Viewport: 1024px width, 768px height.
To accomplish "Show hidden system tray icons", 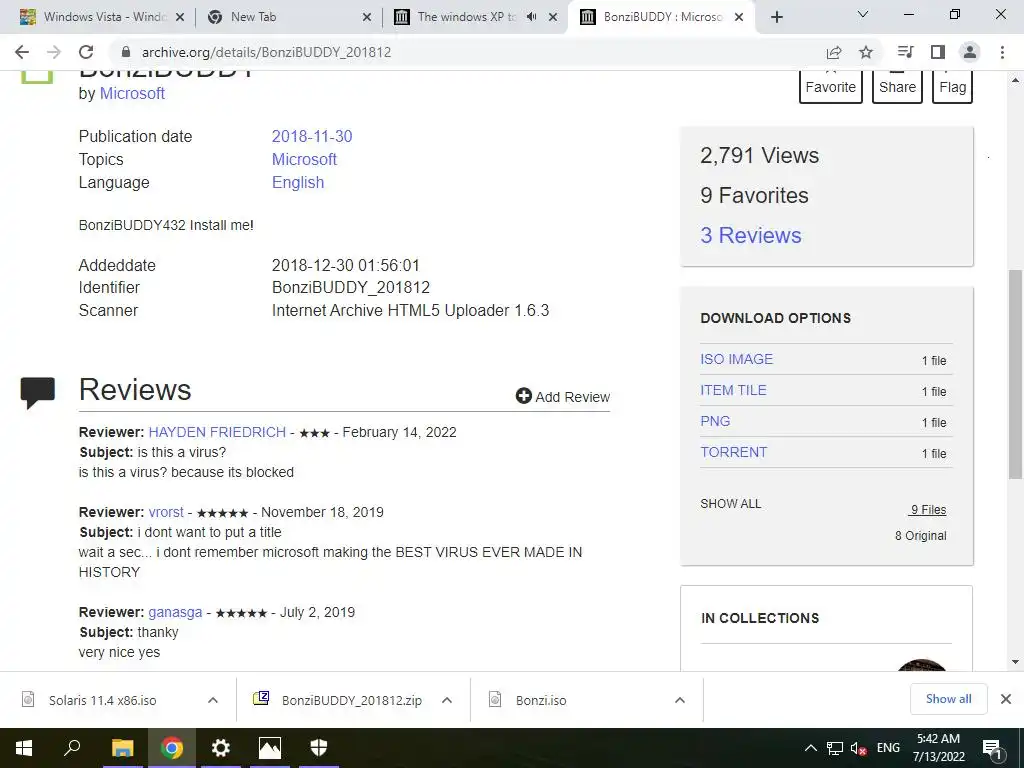I will tap(810, 748).
